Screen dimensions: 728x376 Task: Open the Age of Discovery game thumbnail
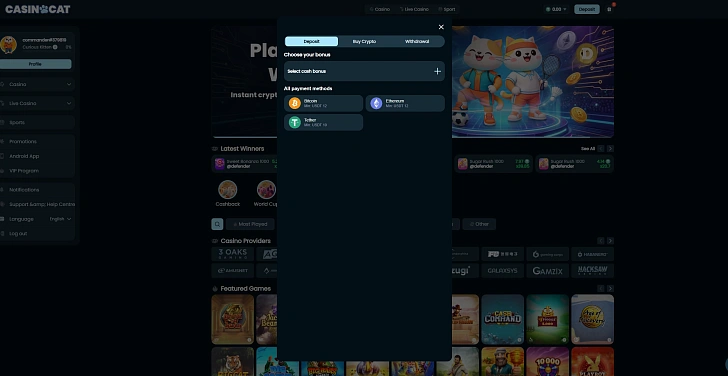pos(592,319)
